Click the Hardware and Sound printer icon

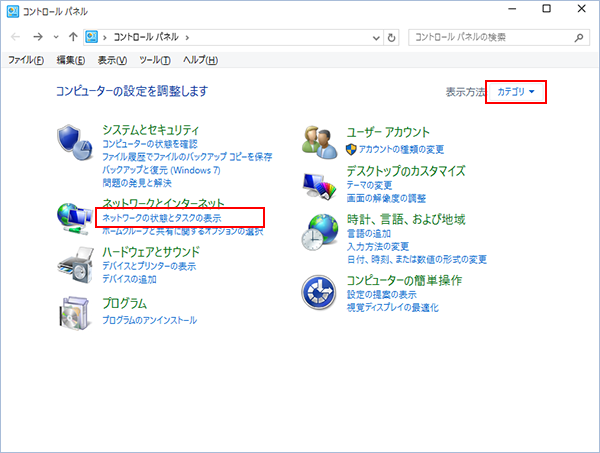click(75, 265)
